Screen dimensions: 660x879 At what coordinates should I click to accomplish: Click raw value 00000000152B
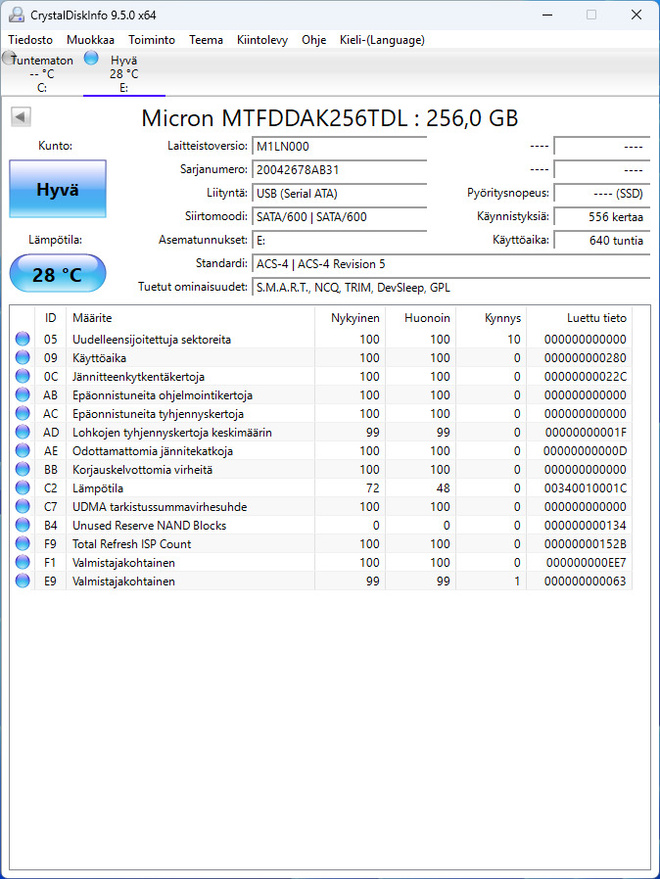[x=585, y=544]
